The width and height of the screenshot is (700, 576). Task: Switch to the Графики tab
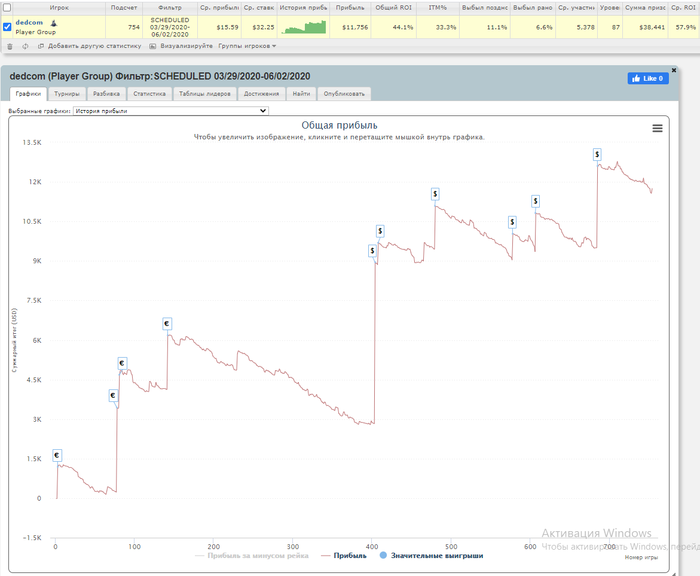28,94
